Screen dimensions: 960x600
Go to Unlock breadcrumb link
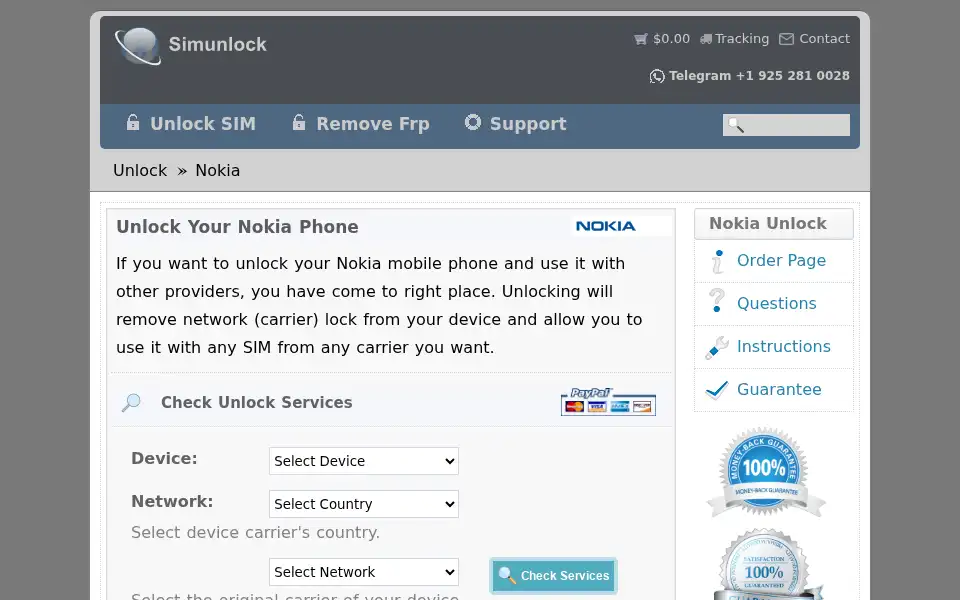[140, 170]
